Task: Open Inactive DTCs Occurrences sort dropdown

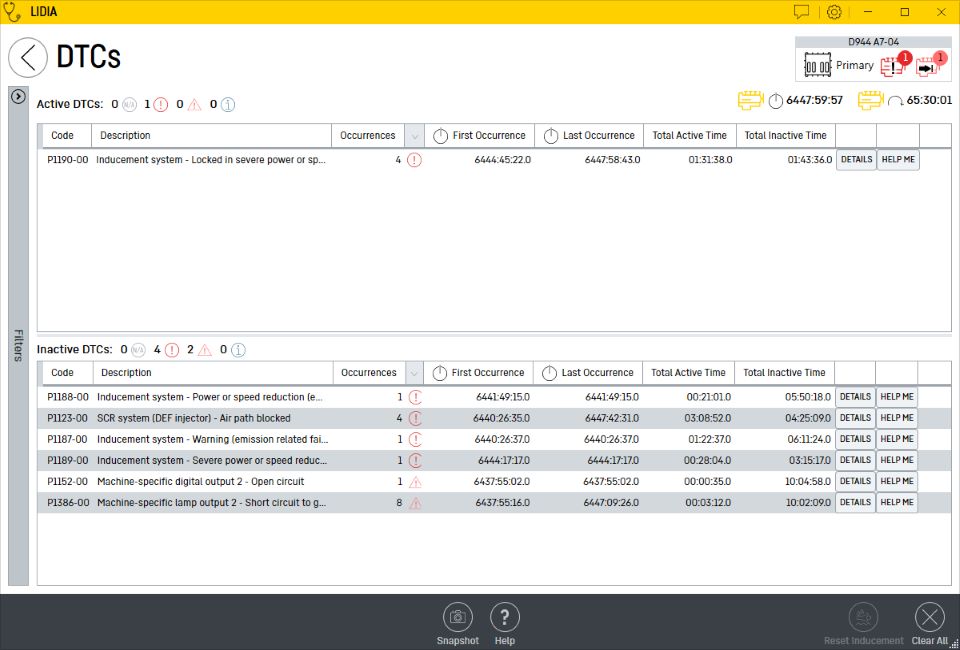Action: click(x=415, y=373)
